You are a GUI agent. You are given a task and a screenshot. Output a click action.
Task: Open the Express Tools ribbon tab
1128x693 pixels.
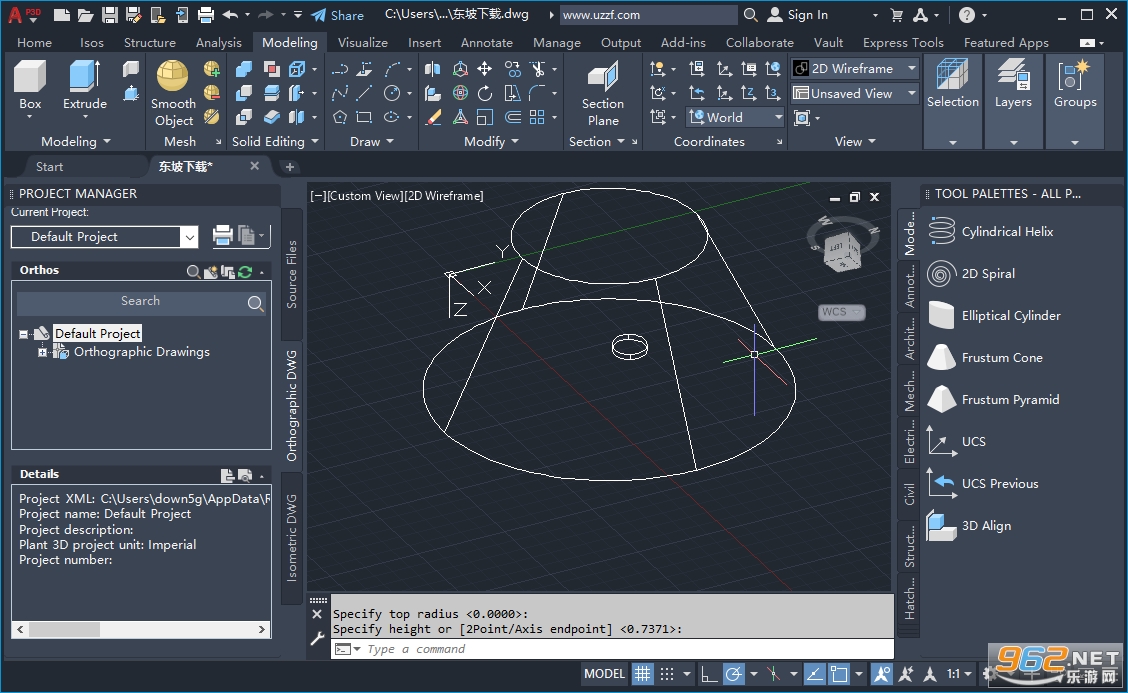click(903, 42)
